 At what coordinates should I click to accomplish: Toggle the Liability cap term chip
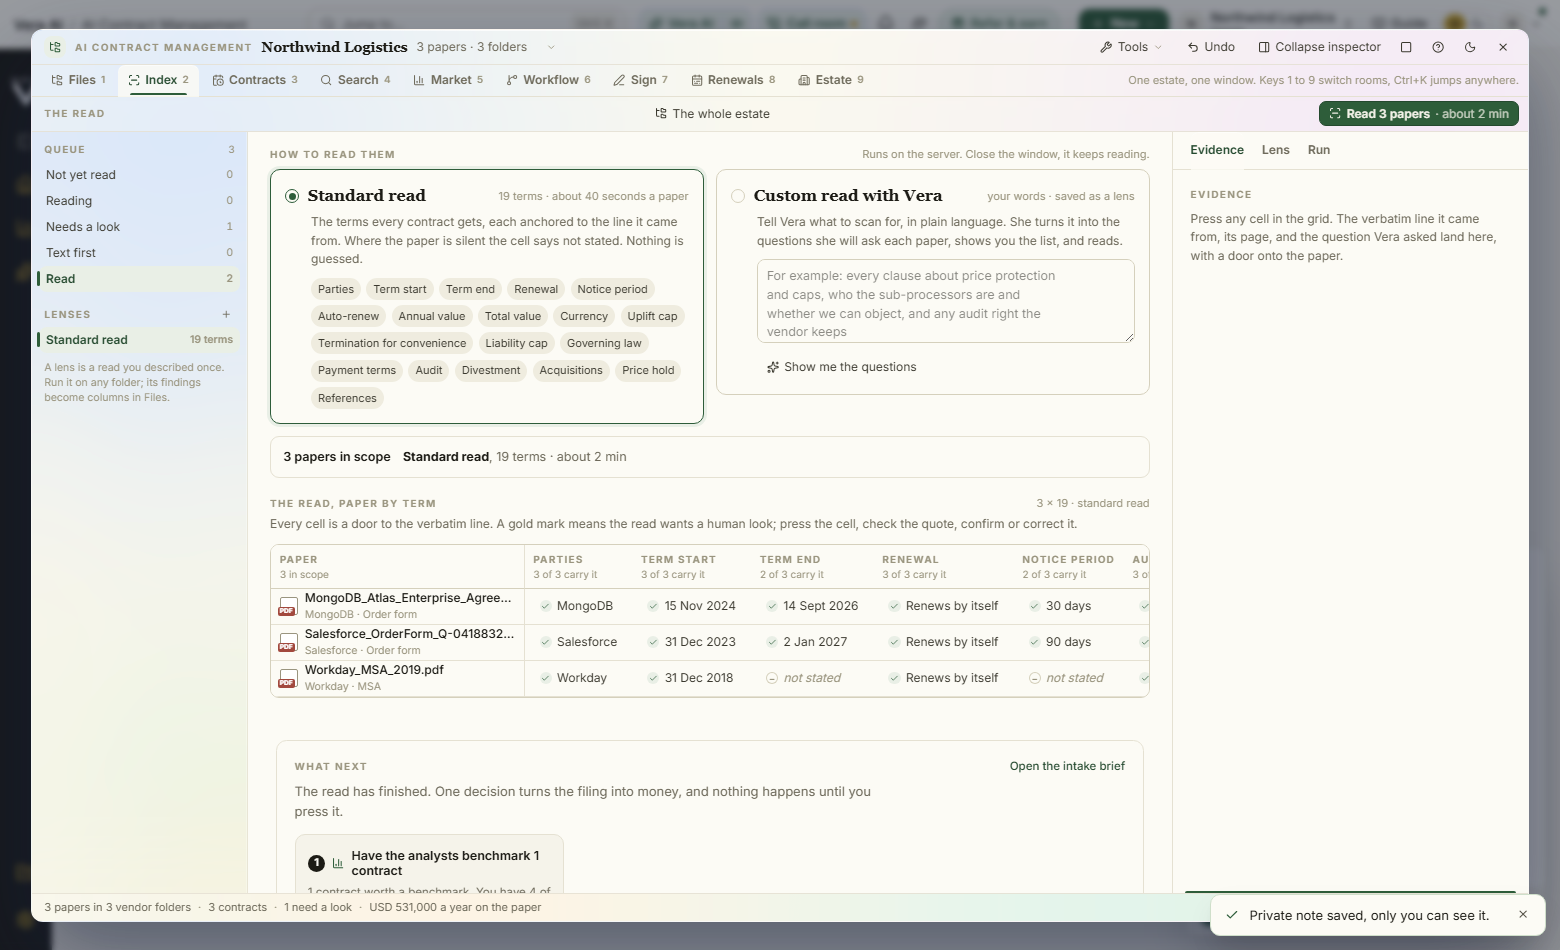[516, 343]
